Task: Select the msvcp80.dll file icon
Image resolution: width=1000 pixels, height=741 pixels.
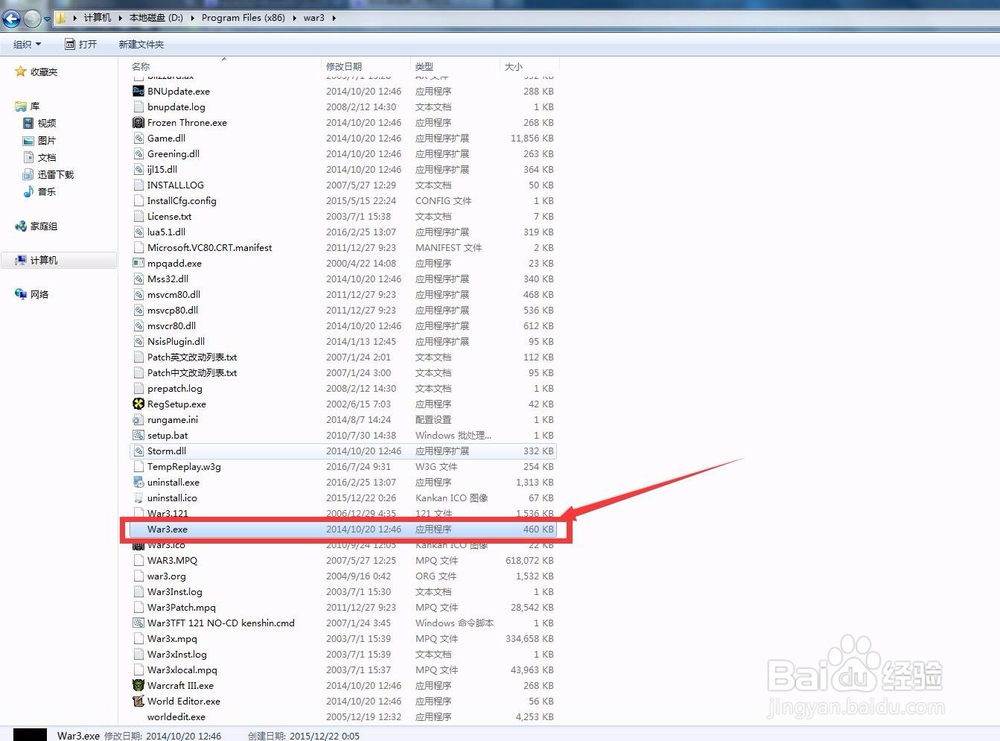Action: tap(138, 310)
